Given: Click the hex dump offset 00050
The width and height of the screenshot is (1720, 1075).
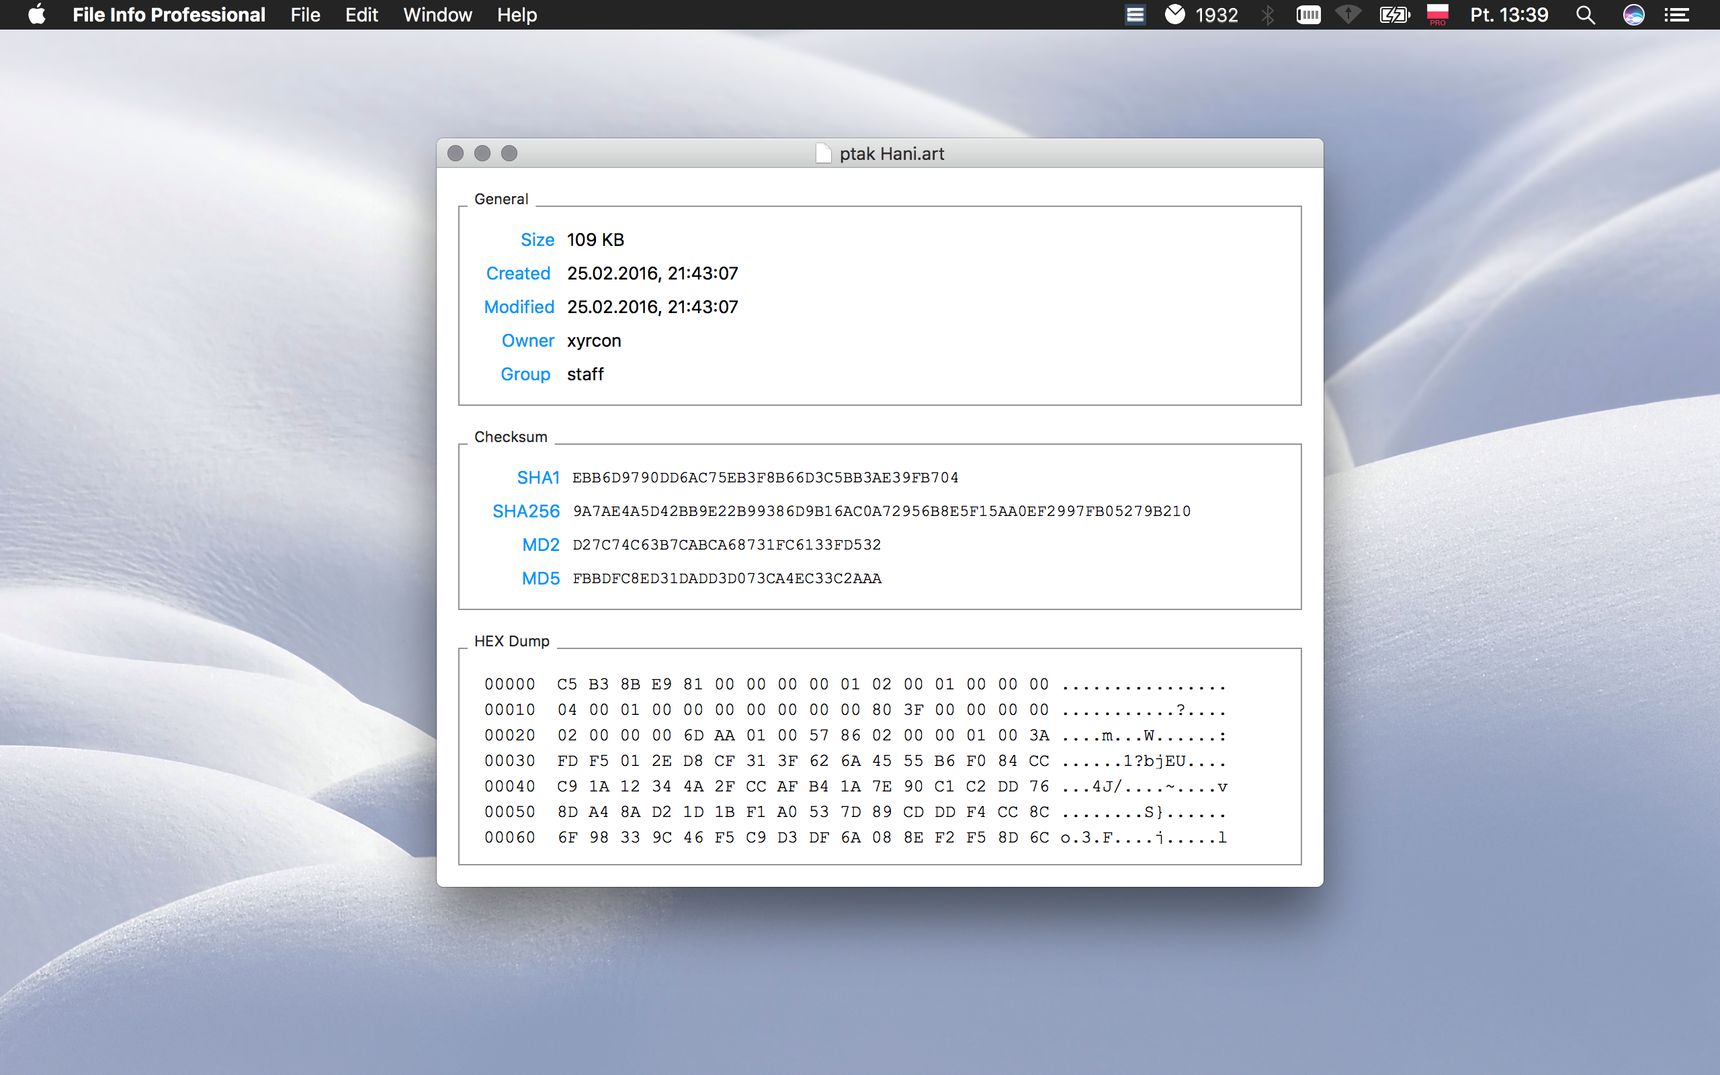Looking at the screenshot, I should coord(510,812).
